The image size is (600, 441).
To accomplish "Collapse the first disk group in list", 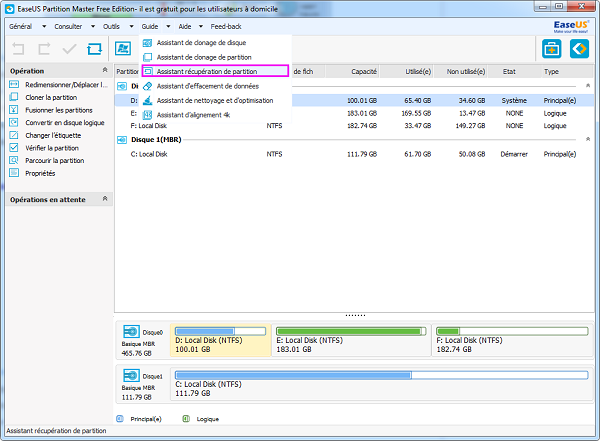I will point(588,86).
